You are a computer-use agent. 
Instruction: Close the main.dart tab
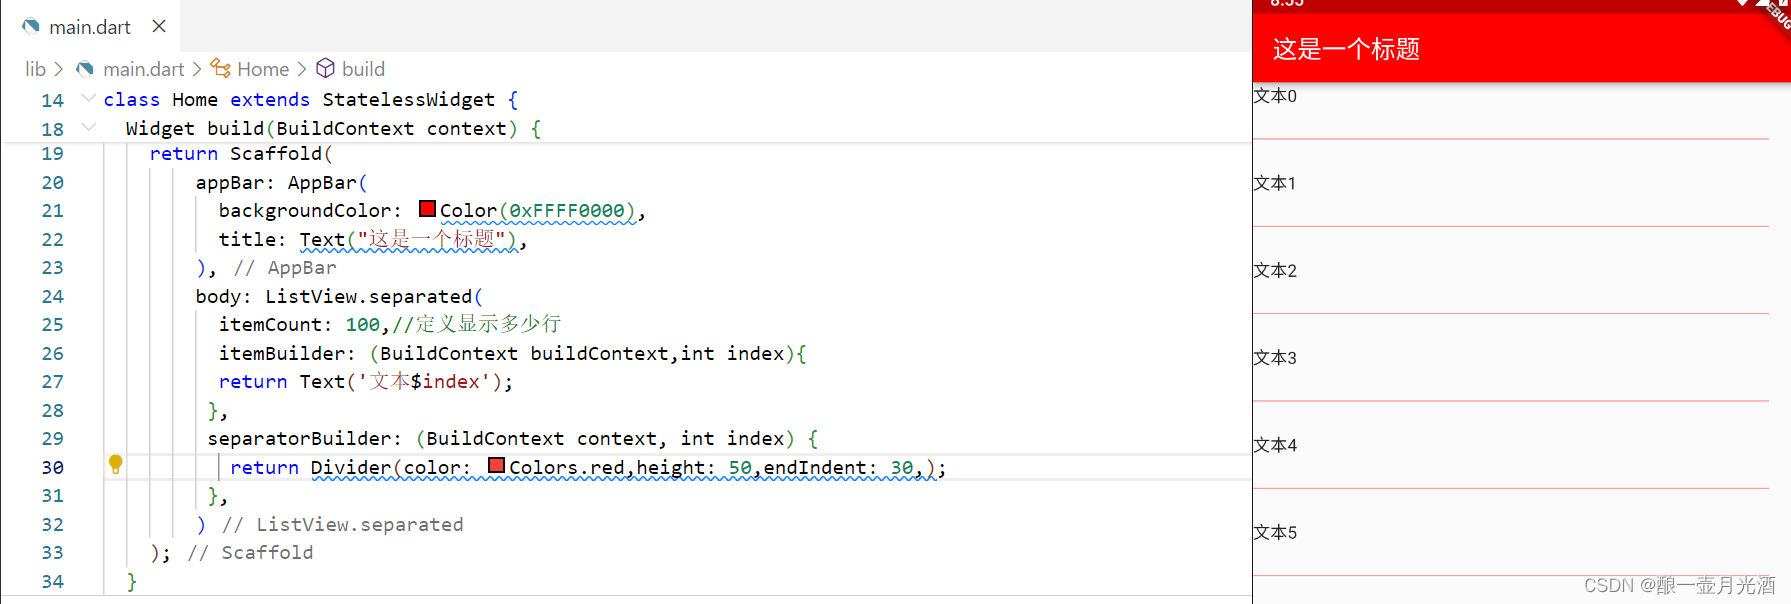tap(158, 27)
